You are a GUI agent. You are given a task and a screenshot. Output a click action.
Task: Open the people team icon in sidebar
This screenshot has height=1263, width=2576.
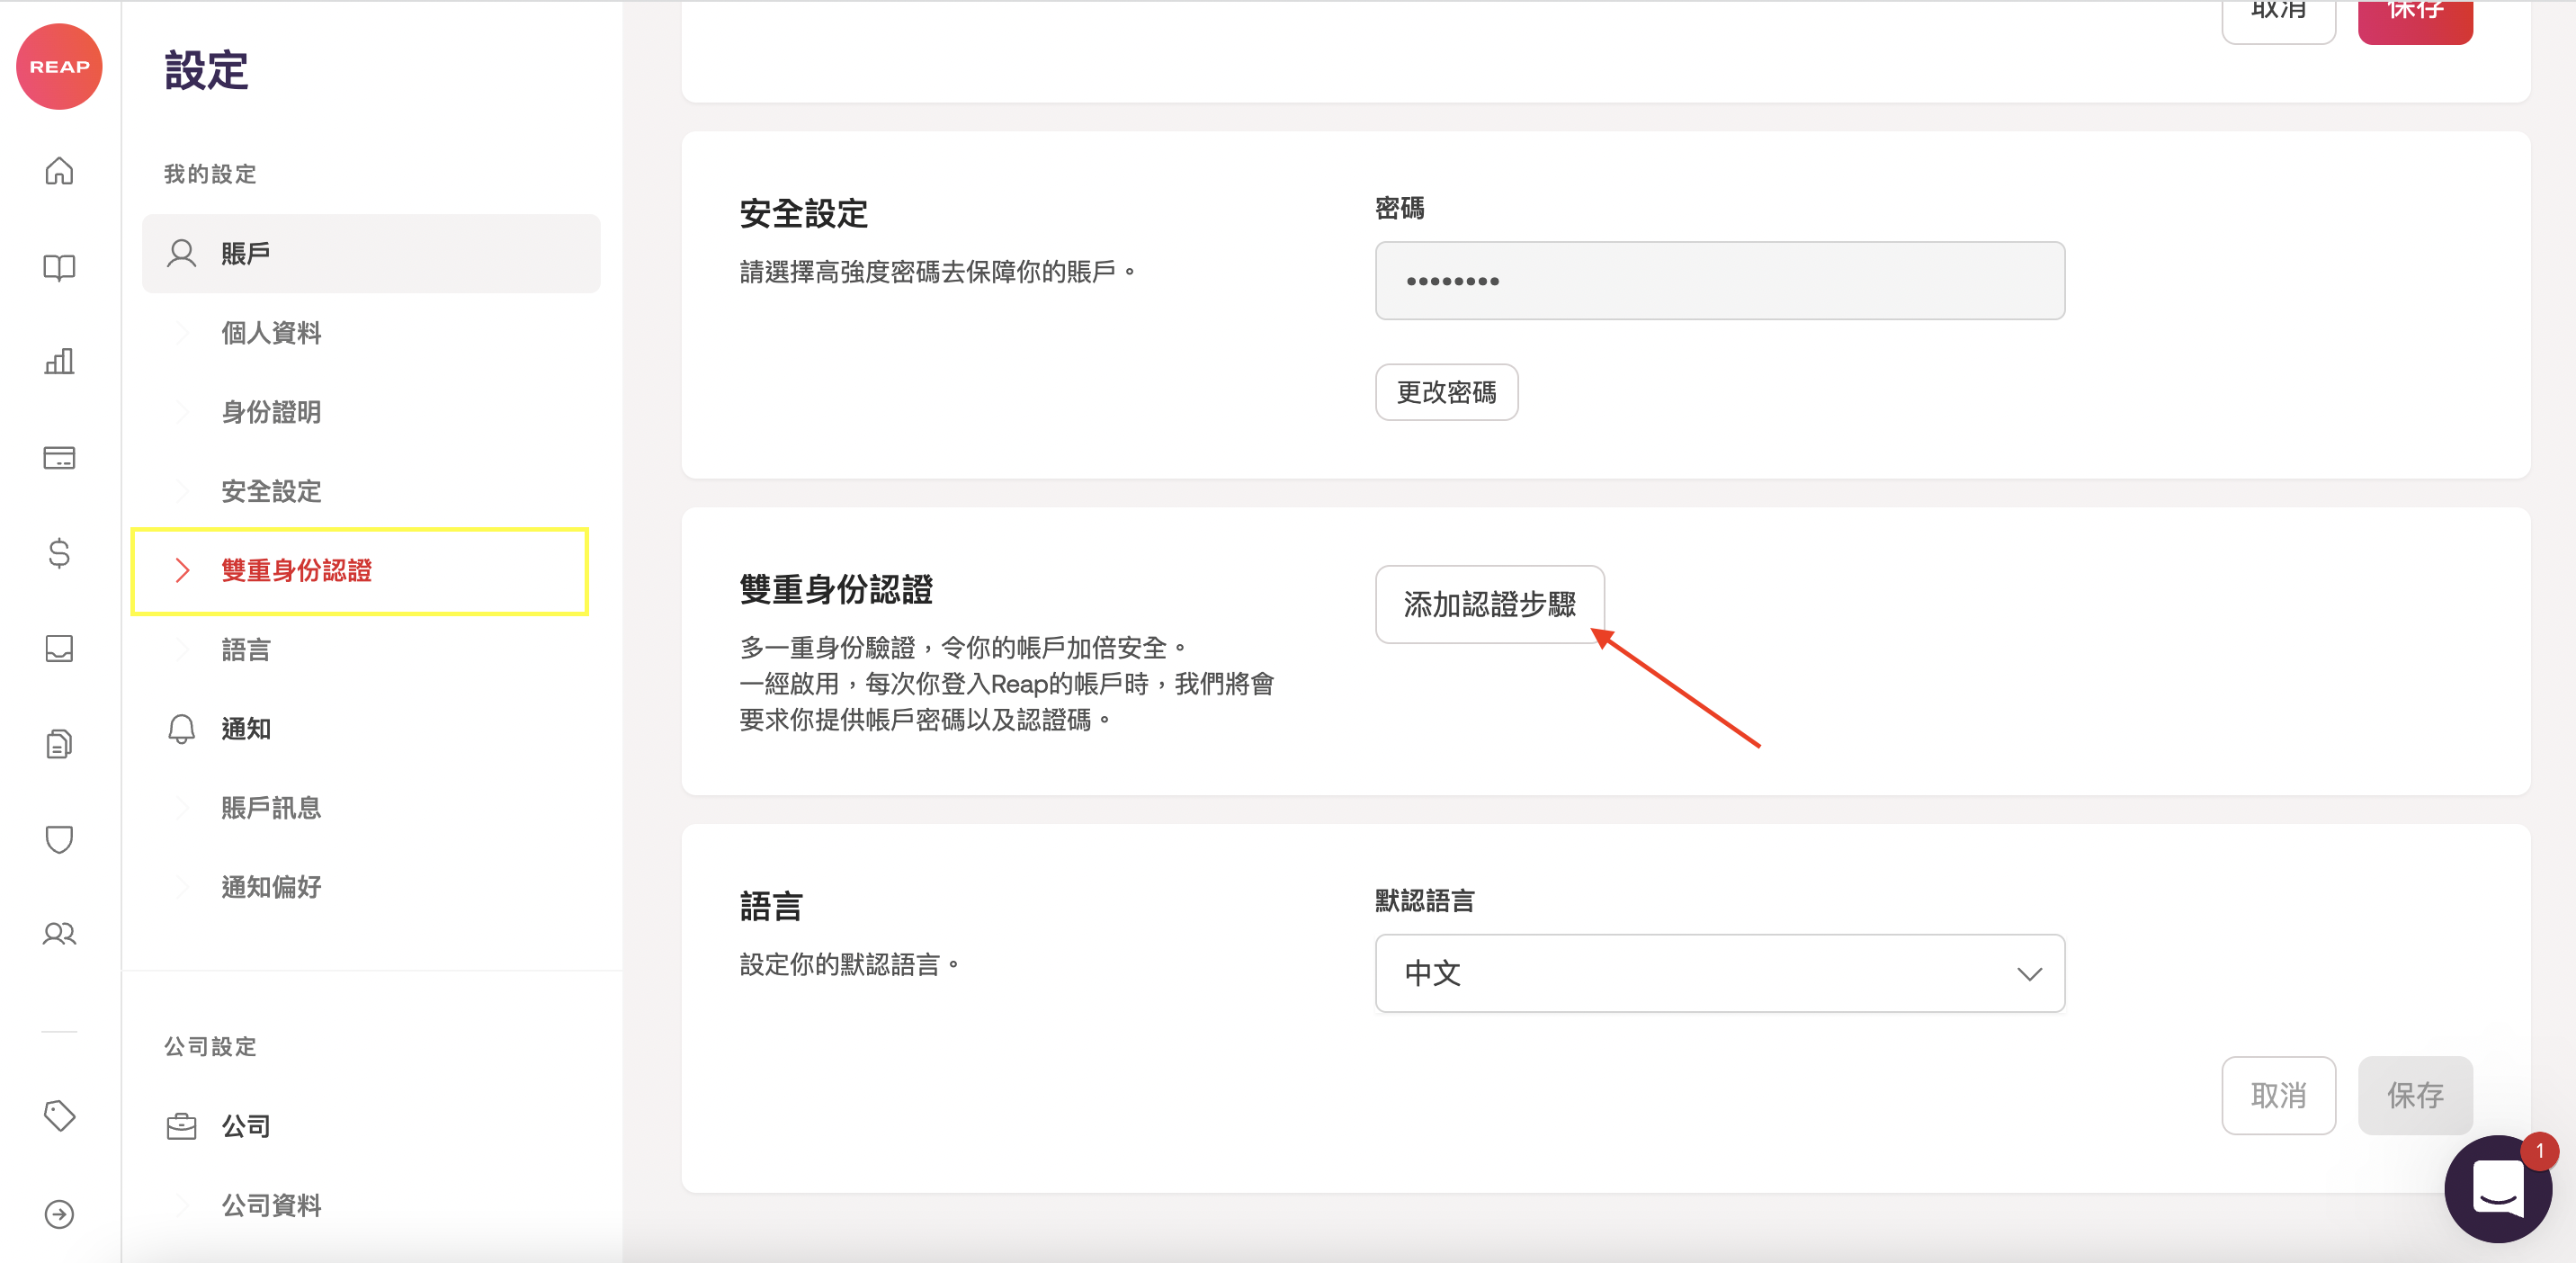(59, 934)
